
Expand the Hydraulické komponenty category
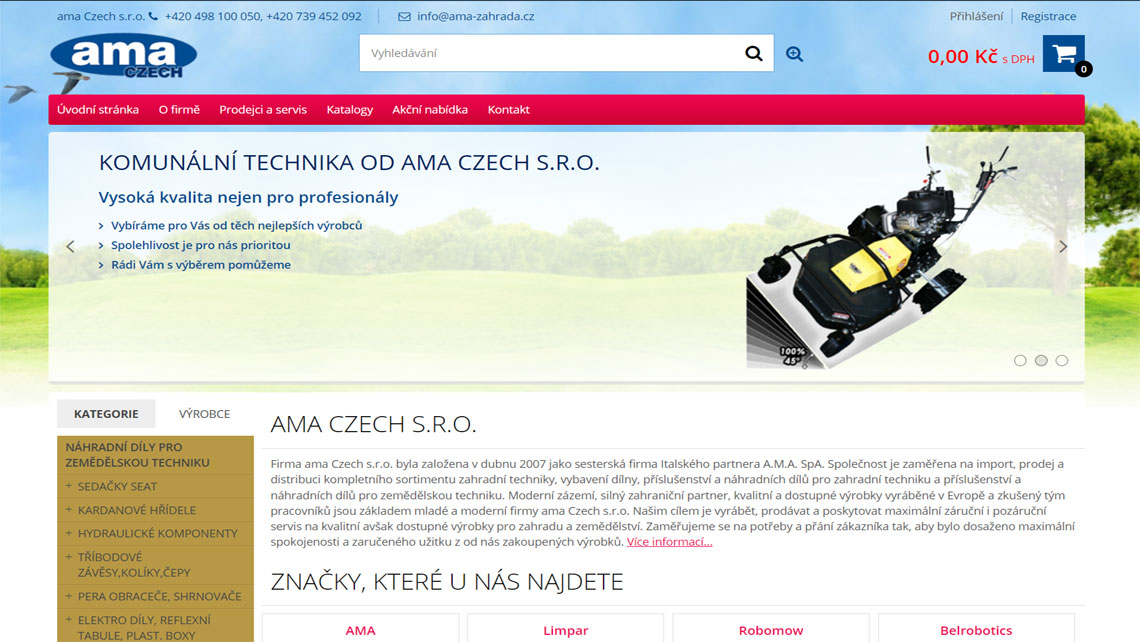tap(68, 533)
